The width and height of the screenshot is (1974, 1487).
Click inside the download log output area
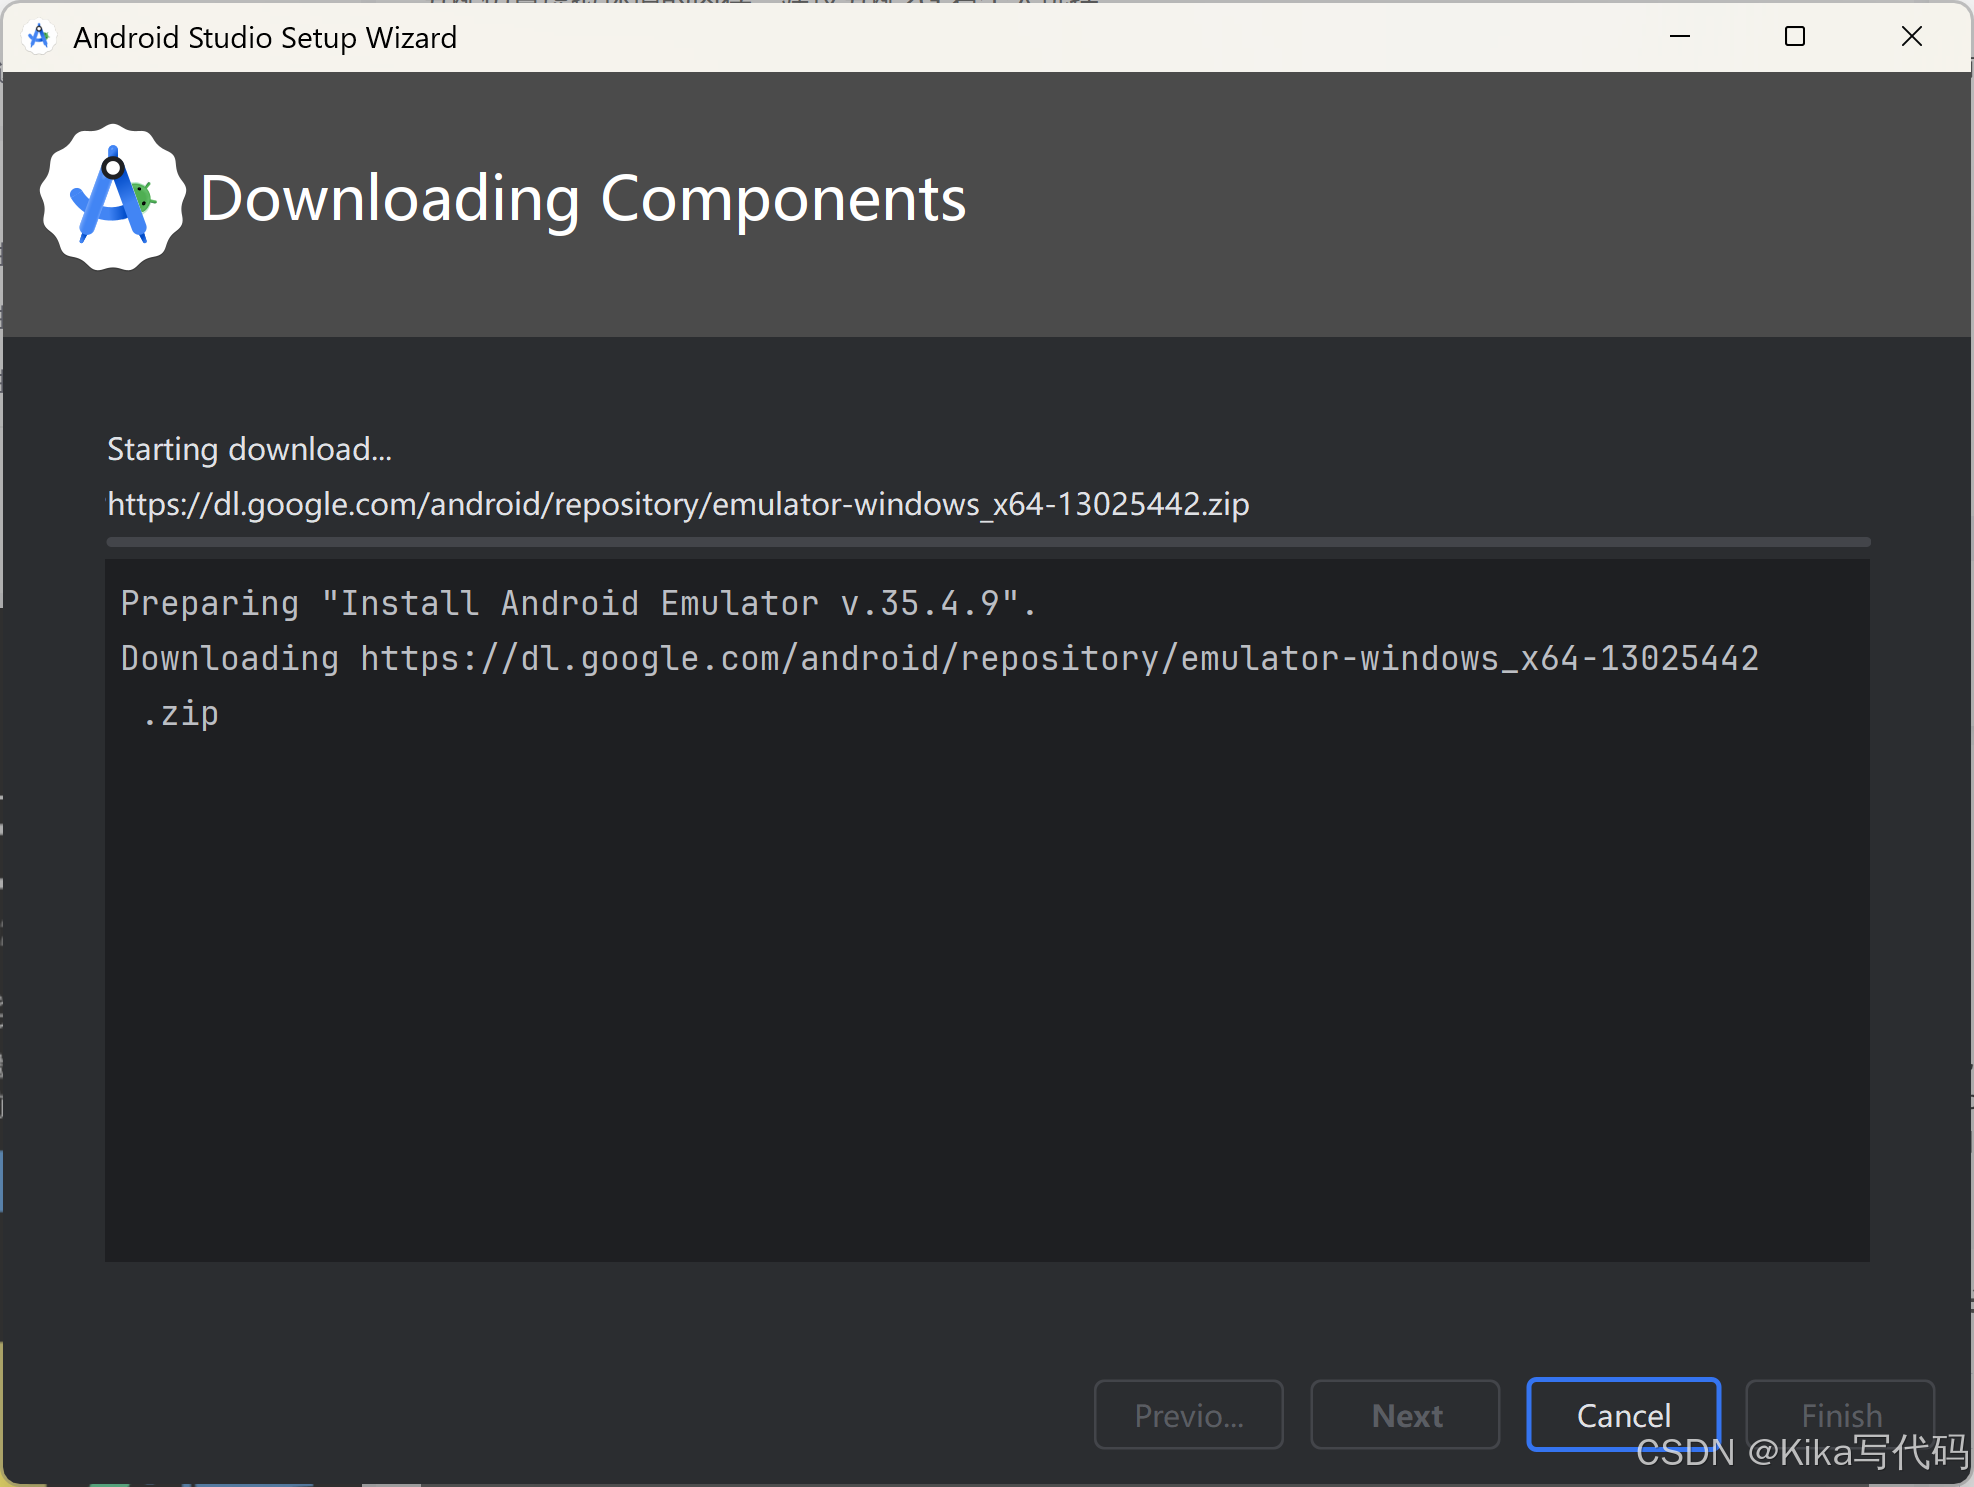coord(987,910)
